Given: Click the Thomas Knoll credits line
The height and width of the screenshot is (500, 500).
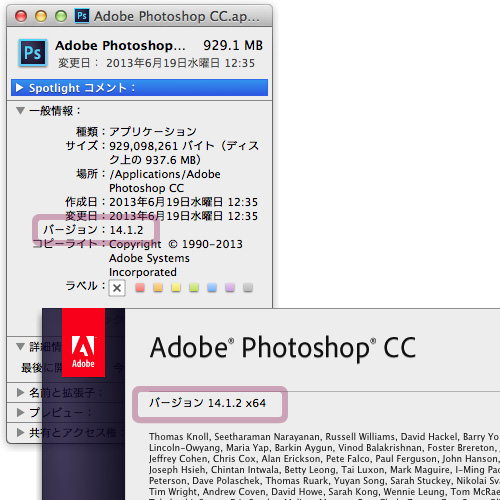Looking at the screenshot, I should click(x=324, y=437).
